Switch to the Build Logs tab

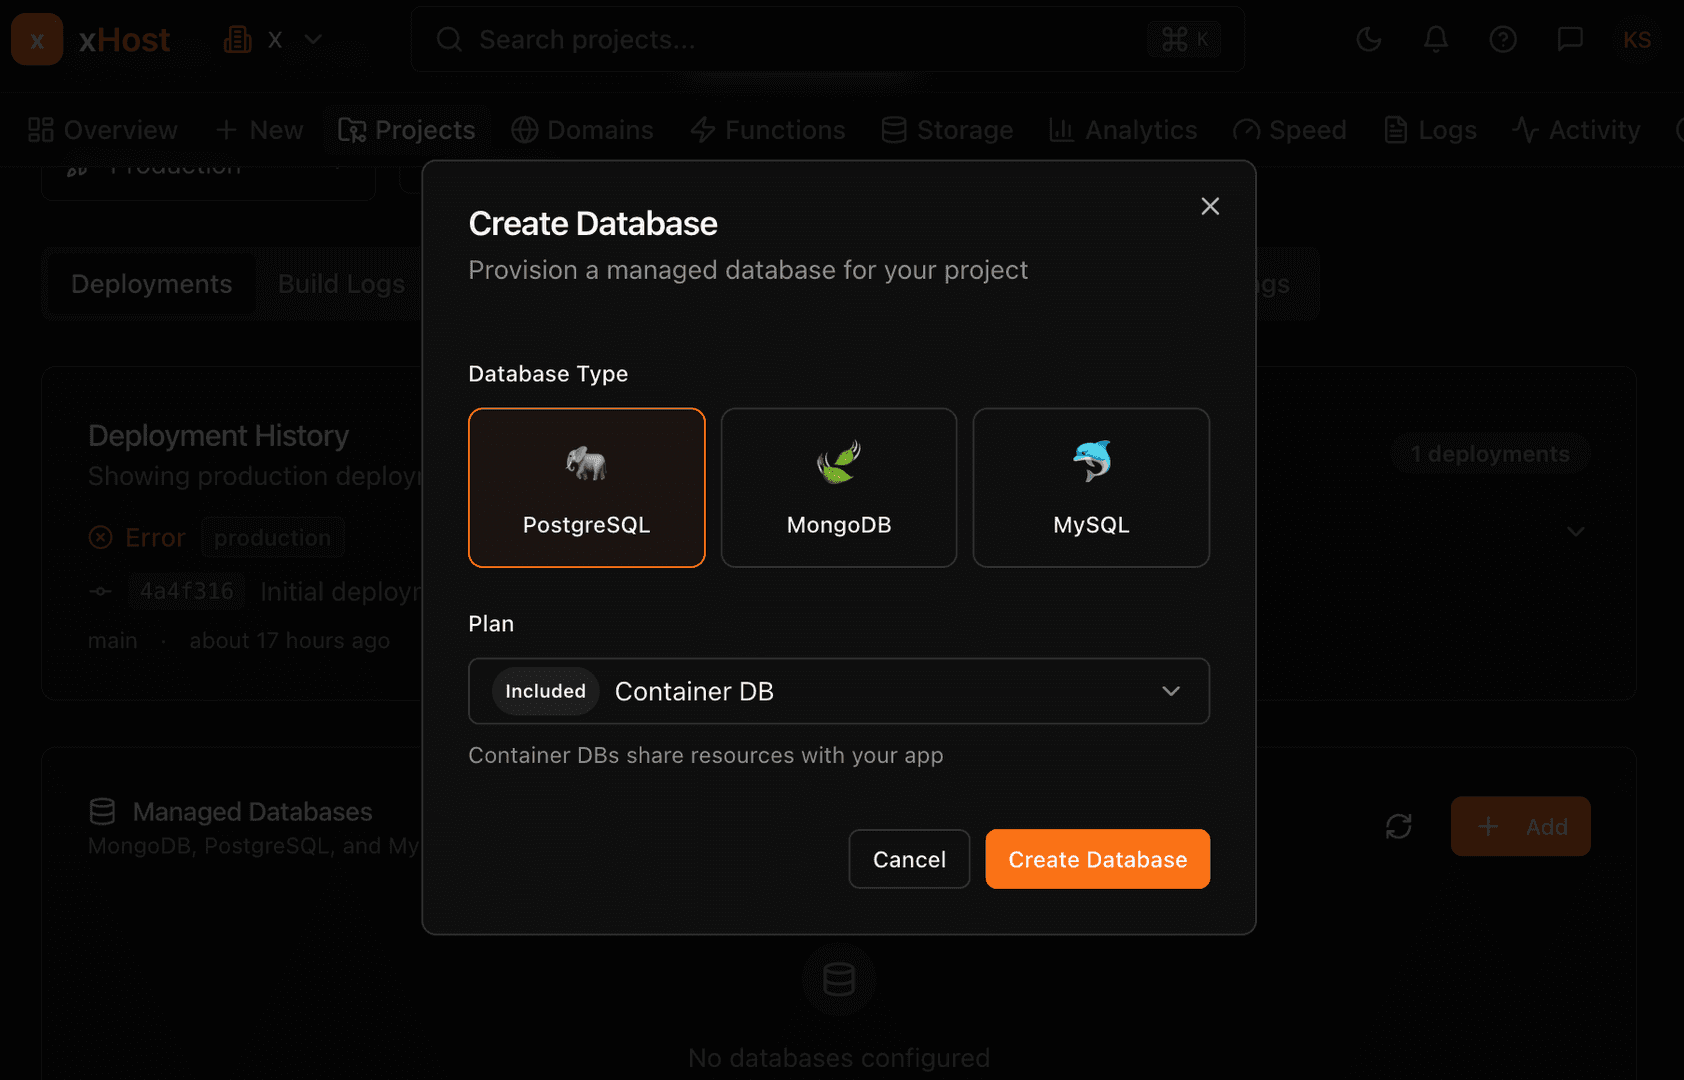(x=341, y=284)
